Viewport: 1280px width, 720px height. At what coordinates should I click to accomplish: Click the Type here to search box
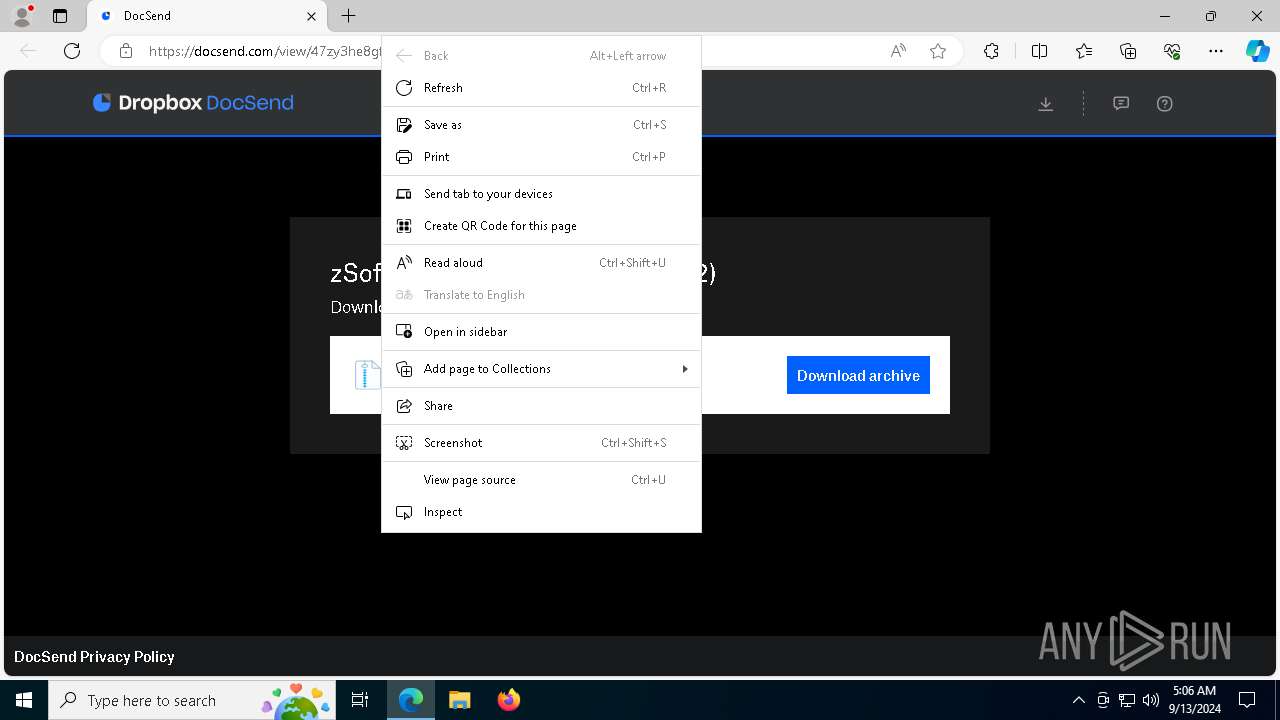tap(190, 700)
